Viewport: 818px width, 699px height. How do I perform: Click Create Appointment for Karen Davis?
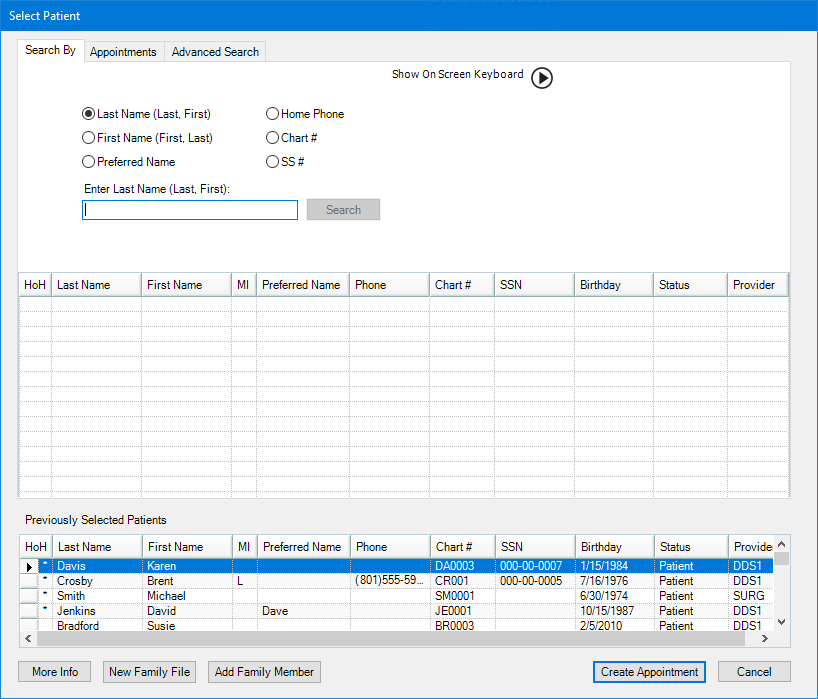tap(649, 671)
